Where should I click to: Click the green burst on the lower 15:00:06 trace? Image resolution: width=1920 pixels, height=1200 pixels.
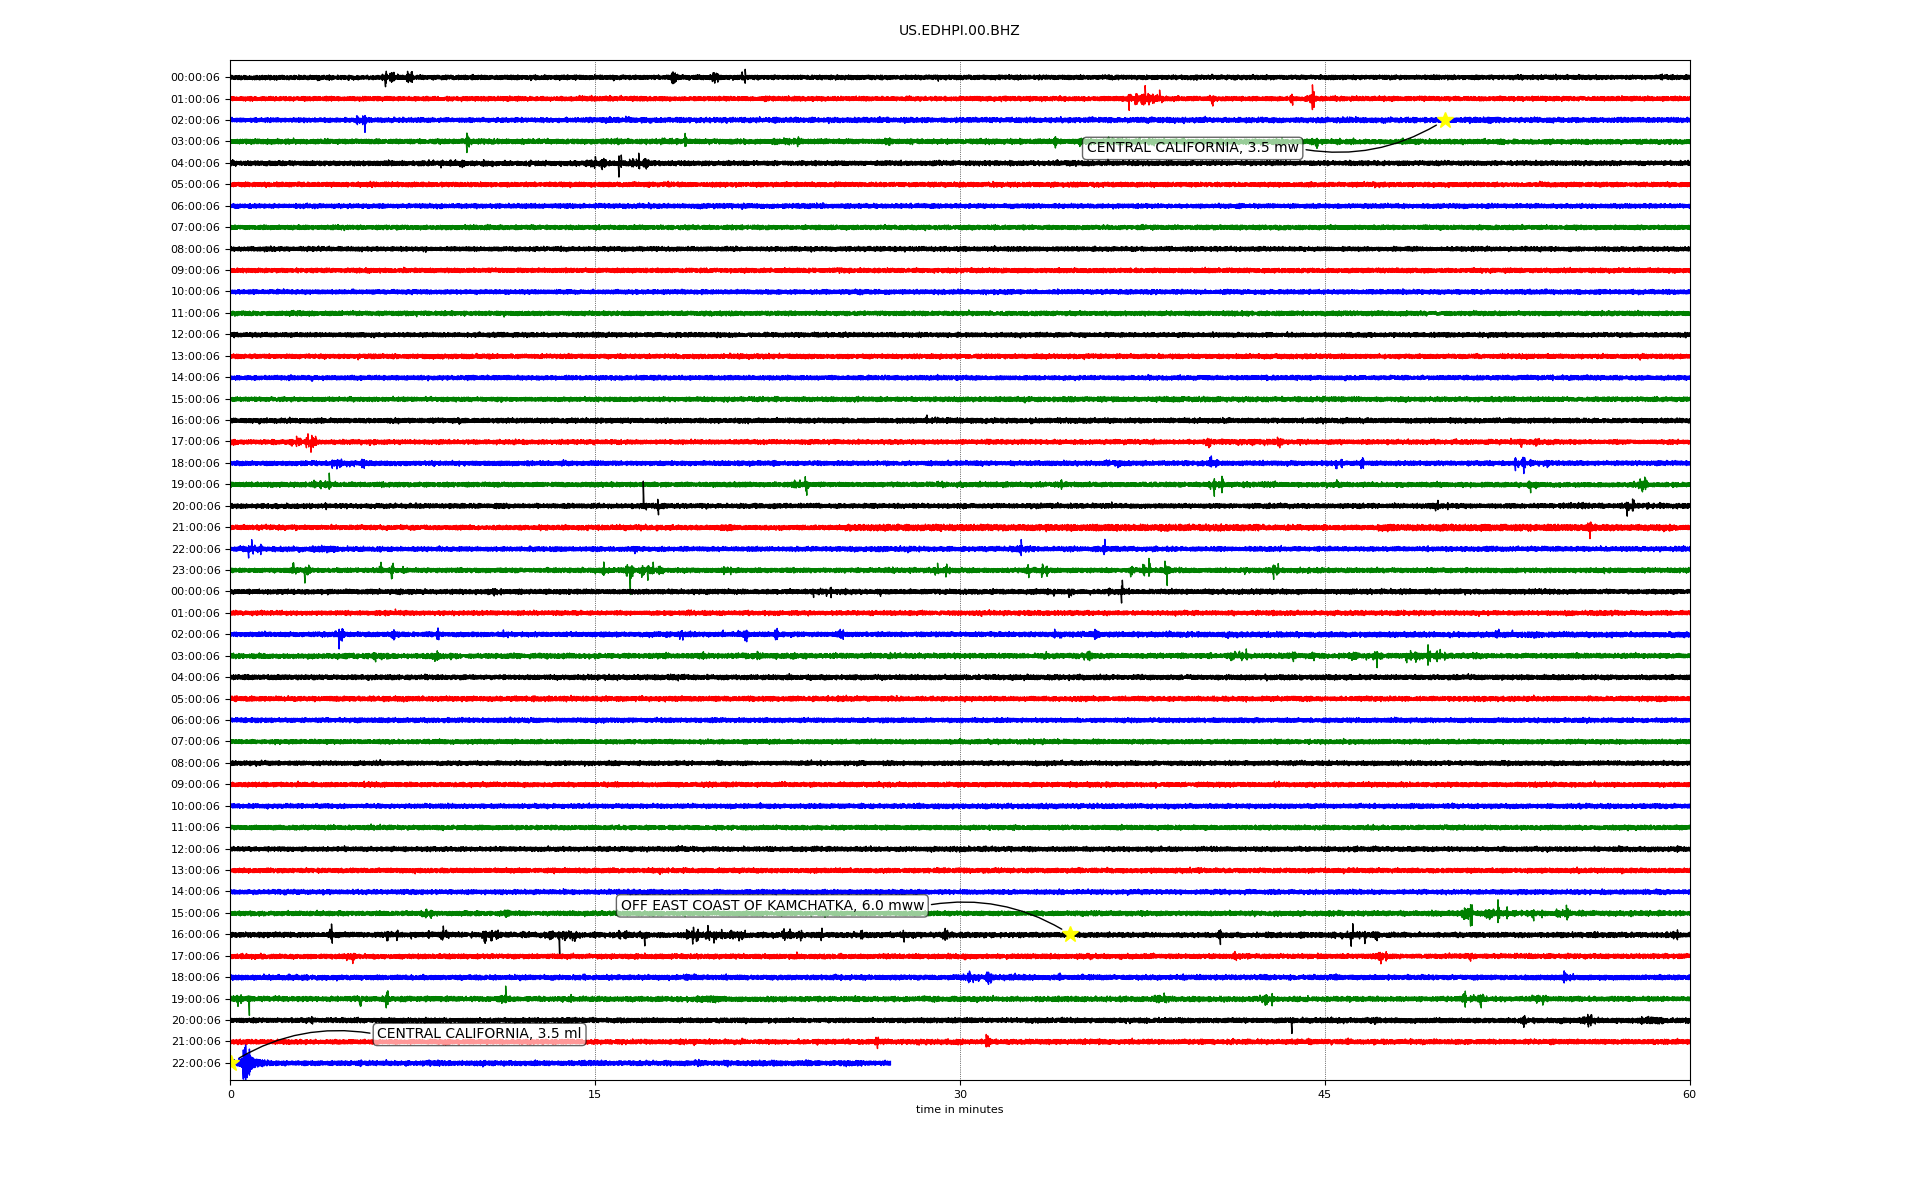click(1470, 913)
